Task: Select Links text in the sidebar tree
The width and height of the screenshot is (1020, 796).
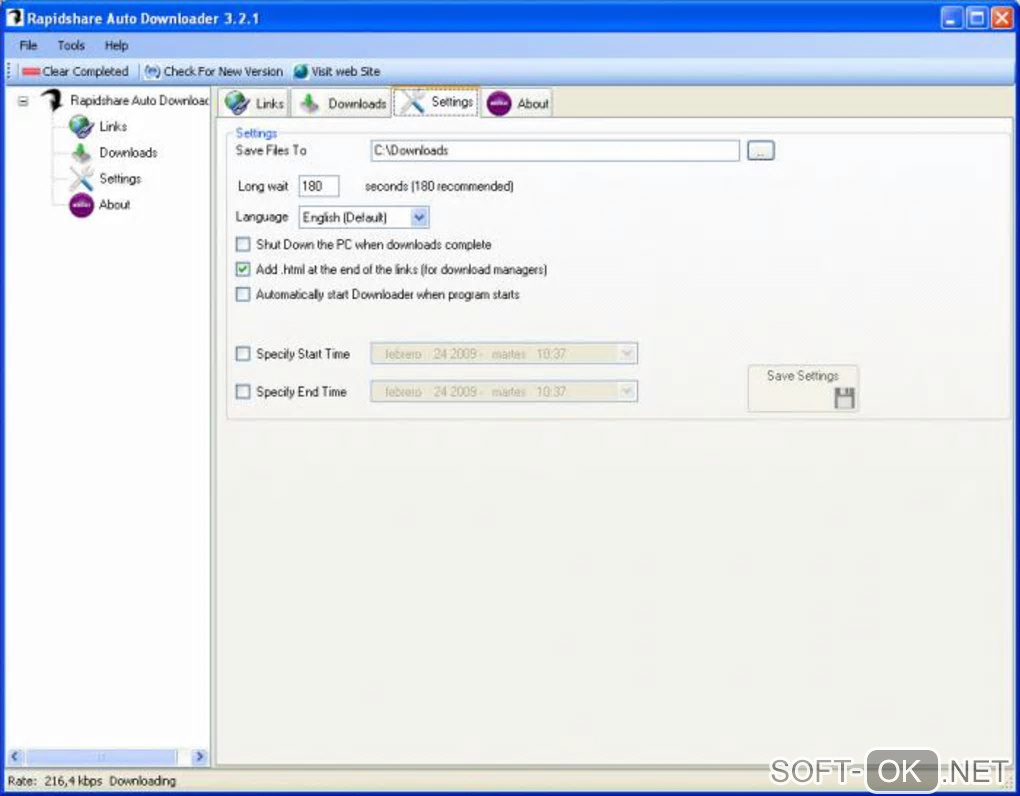Action: [x=113, y=126]
